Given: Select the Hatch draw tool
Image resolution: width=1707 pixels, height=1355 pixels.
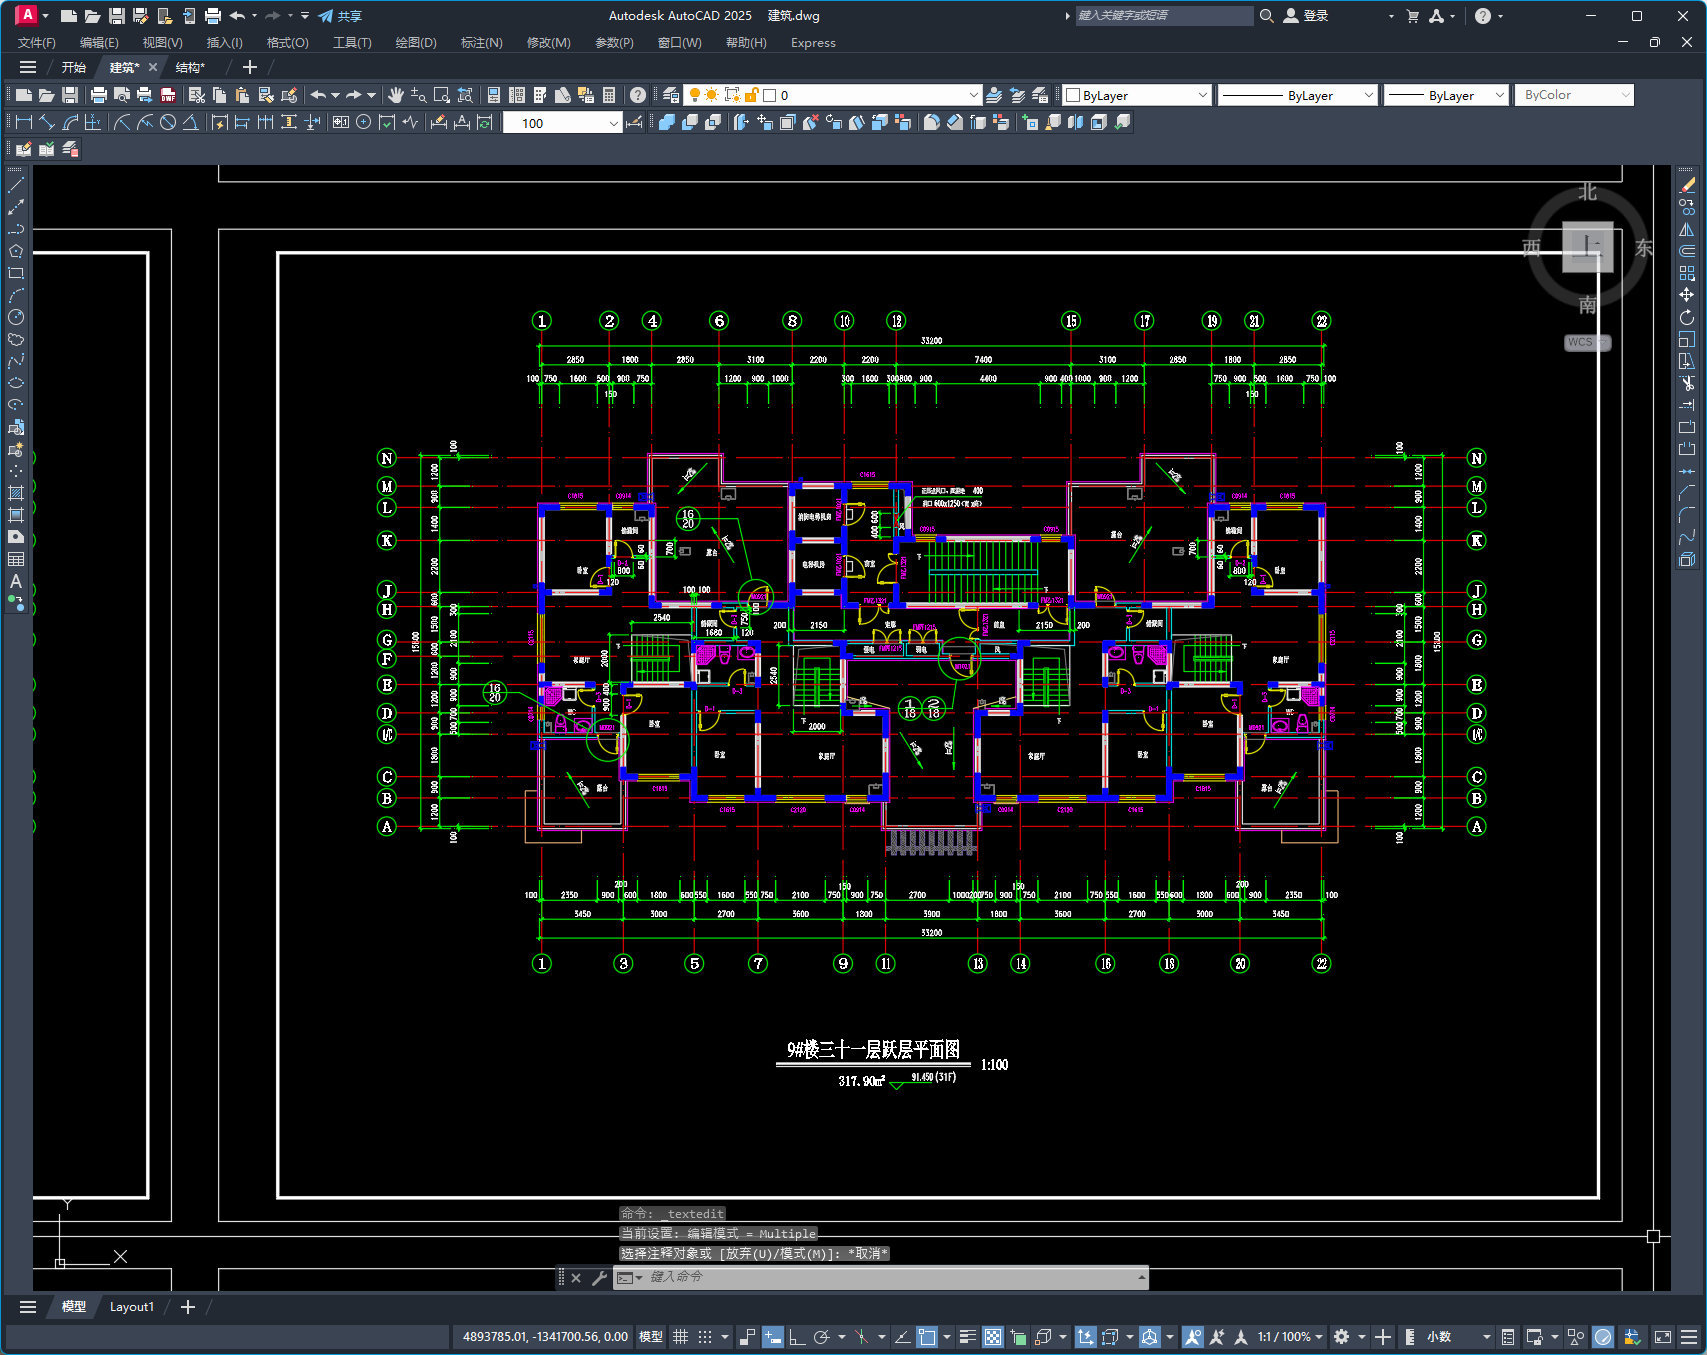Looking at the screenshot, I should click(16, 493).
